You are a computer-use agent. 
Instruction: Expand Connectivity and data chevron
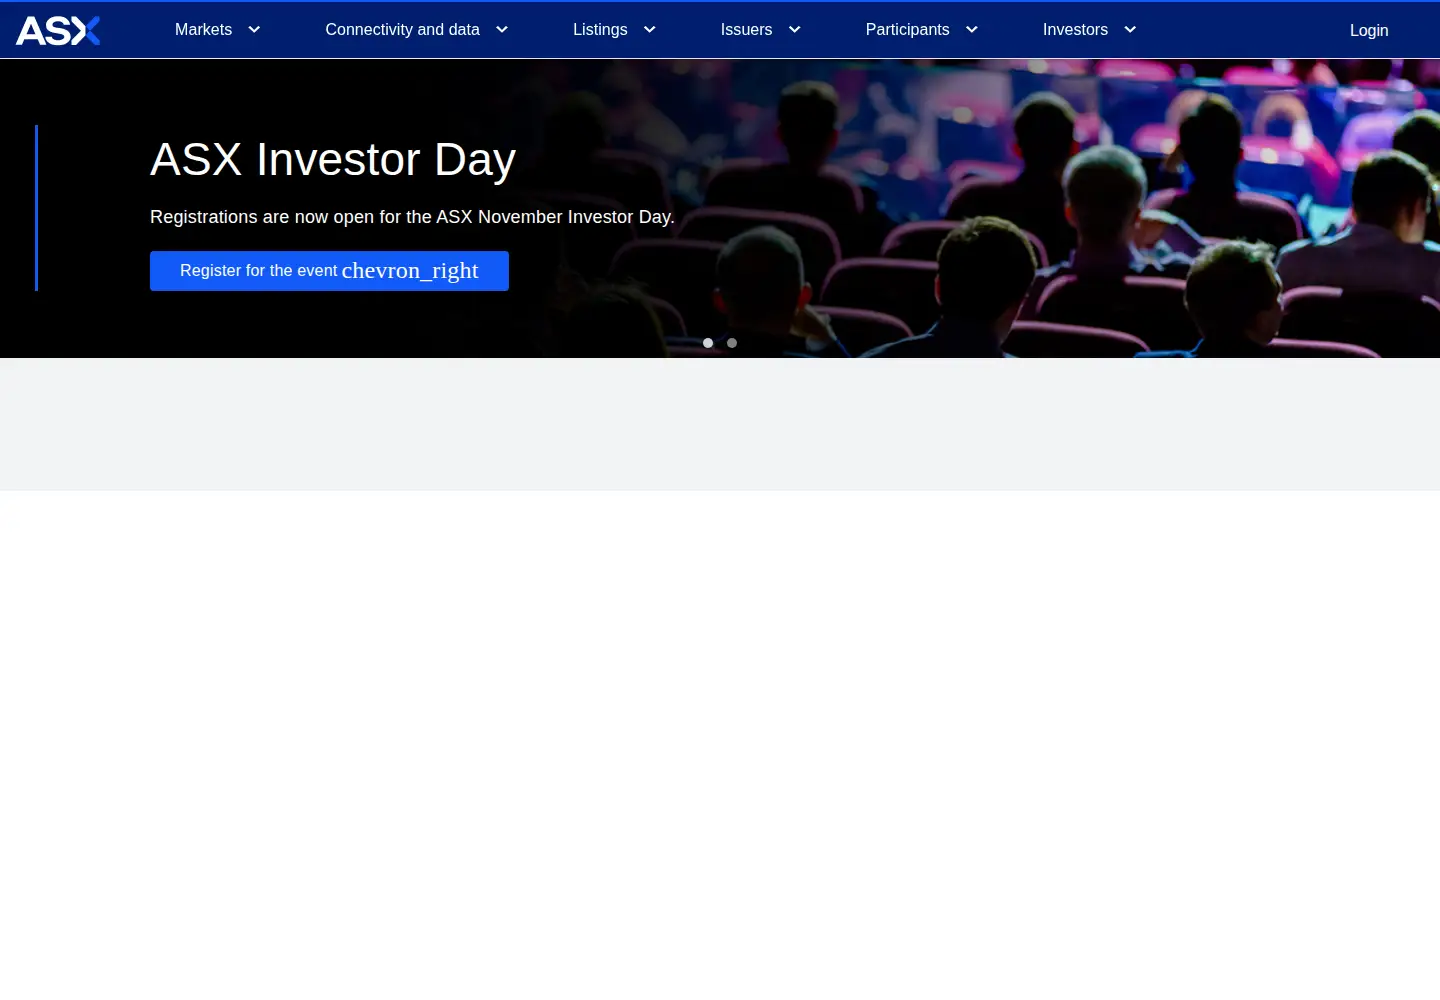(x=502, y=30)
